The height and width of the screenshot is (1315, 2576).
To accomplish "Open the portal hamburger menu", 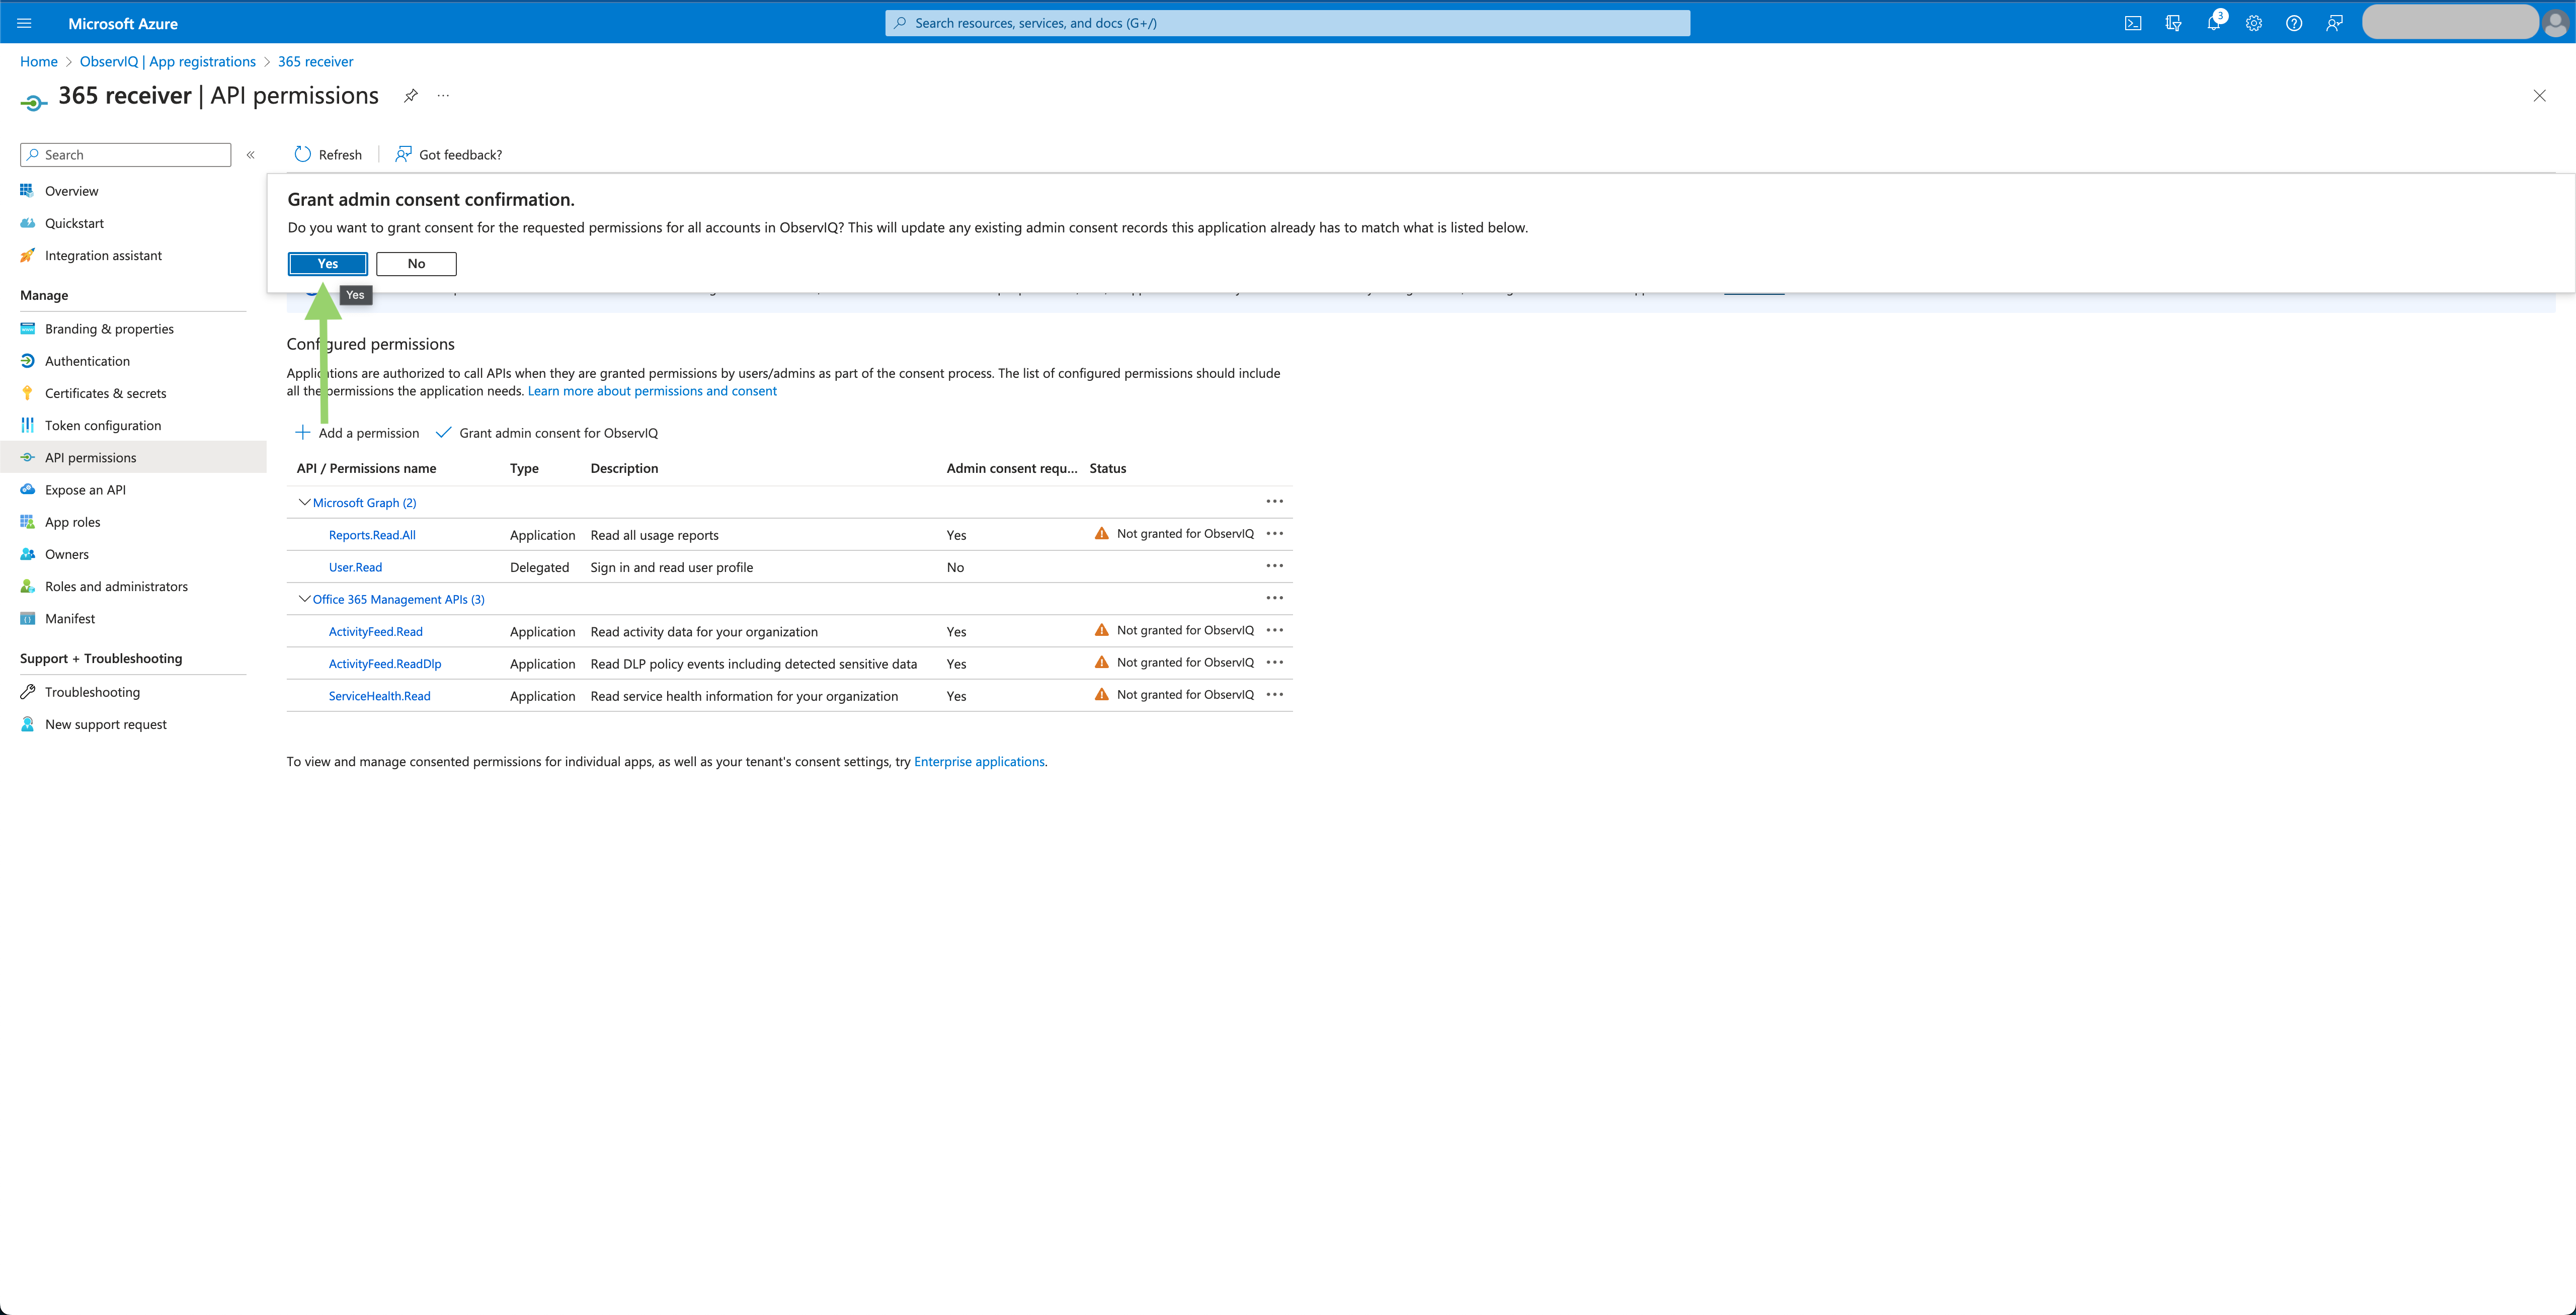I will [24, 22].
